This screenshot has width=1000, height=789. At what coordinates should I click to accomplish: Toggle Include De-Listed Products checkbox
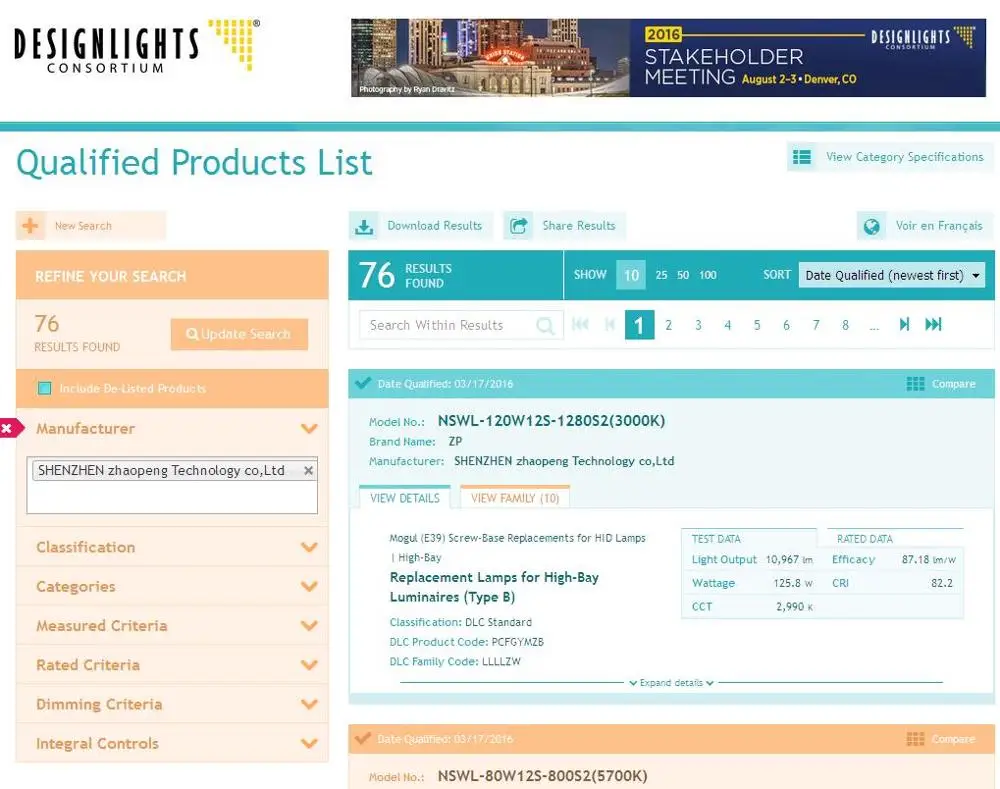45,388
